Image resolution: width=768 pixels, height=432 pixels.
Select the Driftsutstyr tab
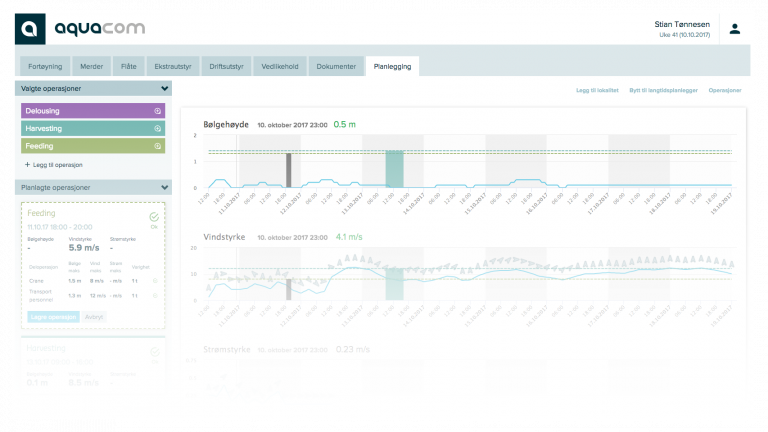[x=226, y=67]
